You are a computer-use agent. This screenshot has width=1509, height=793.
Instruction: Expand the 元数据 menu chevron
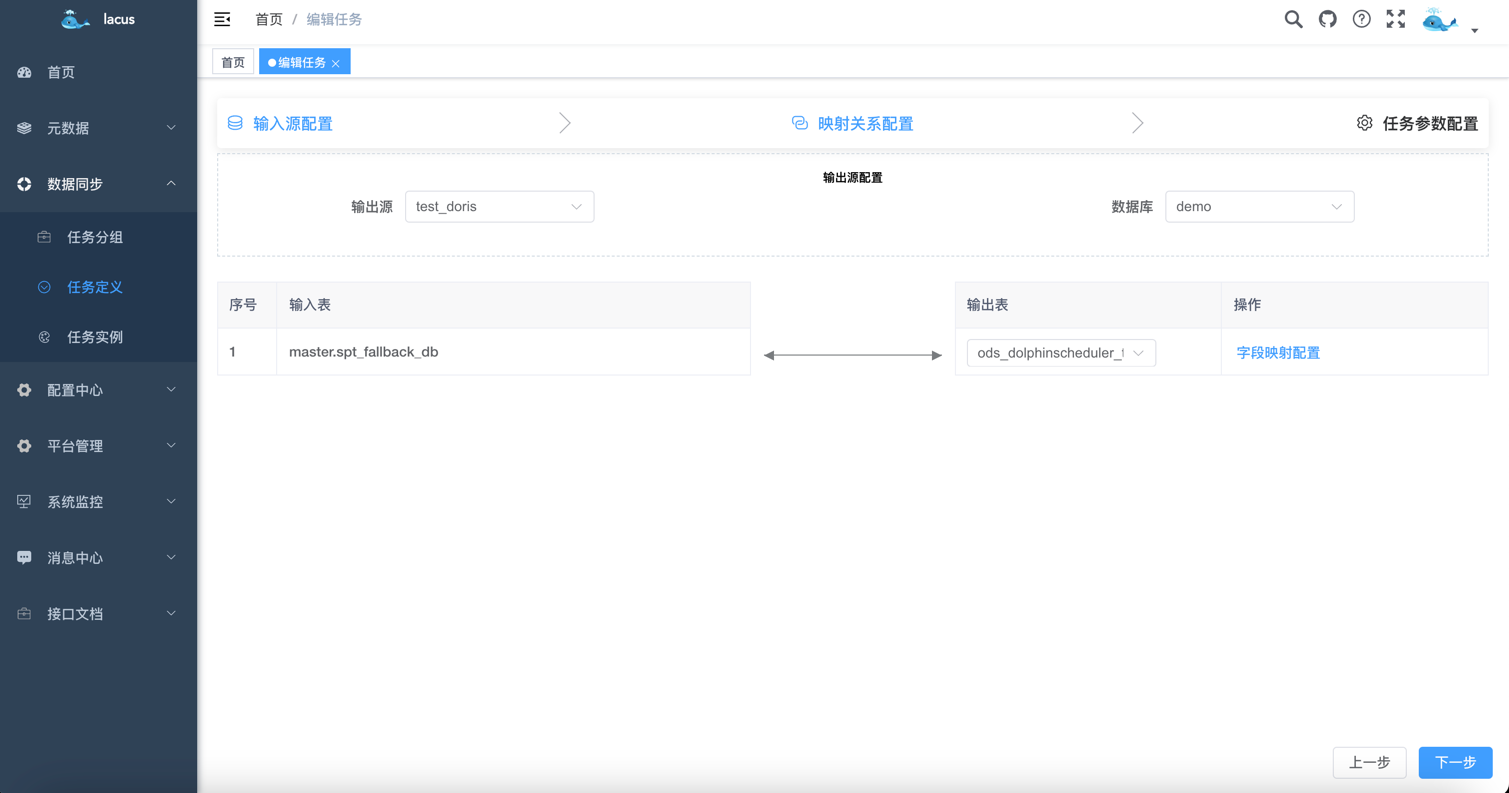click(x=171, y=128)
